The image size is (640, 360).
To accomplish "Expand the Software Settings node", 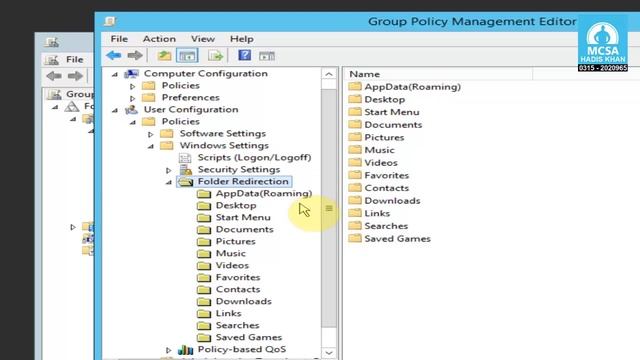I will [x=151, y=134].
